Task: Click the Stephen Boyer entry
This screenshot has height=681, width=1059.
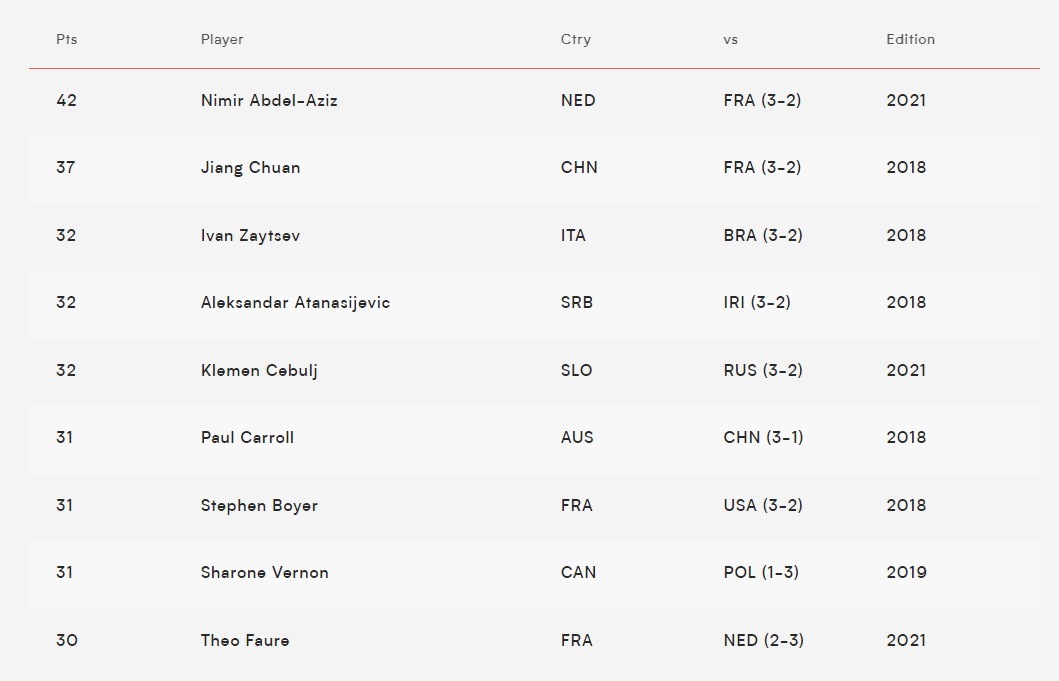Action: point(259,506)
